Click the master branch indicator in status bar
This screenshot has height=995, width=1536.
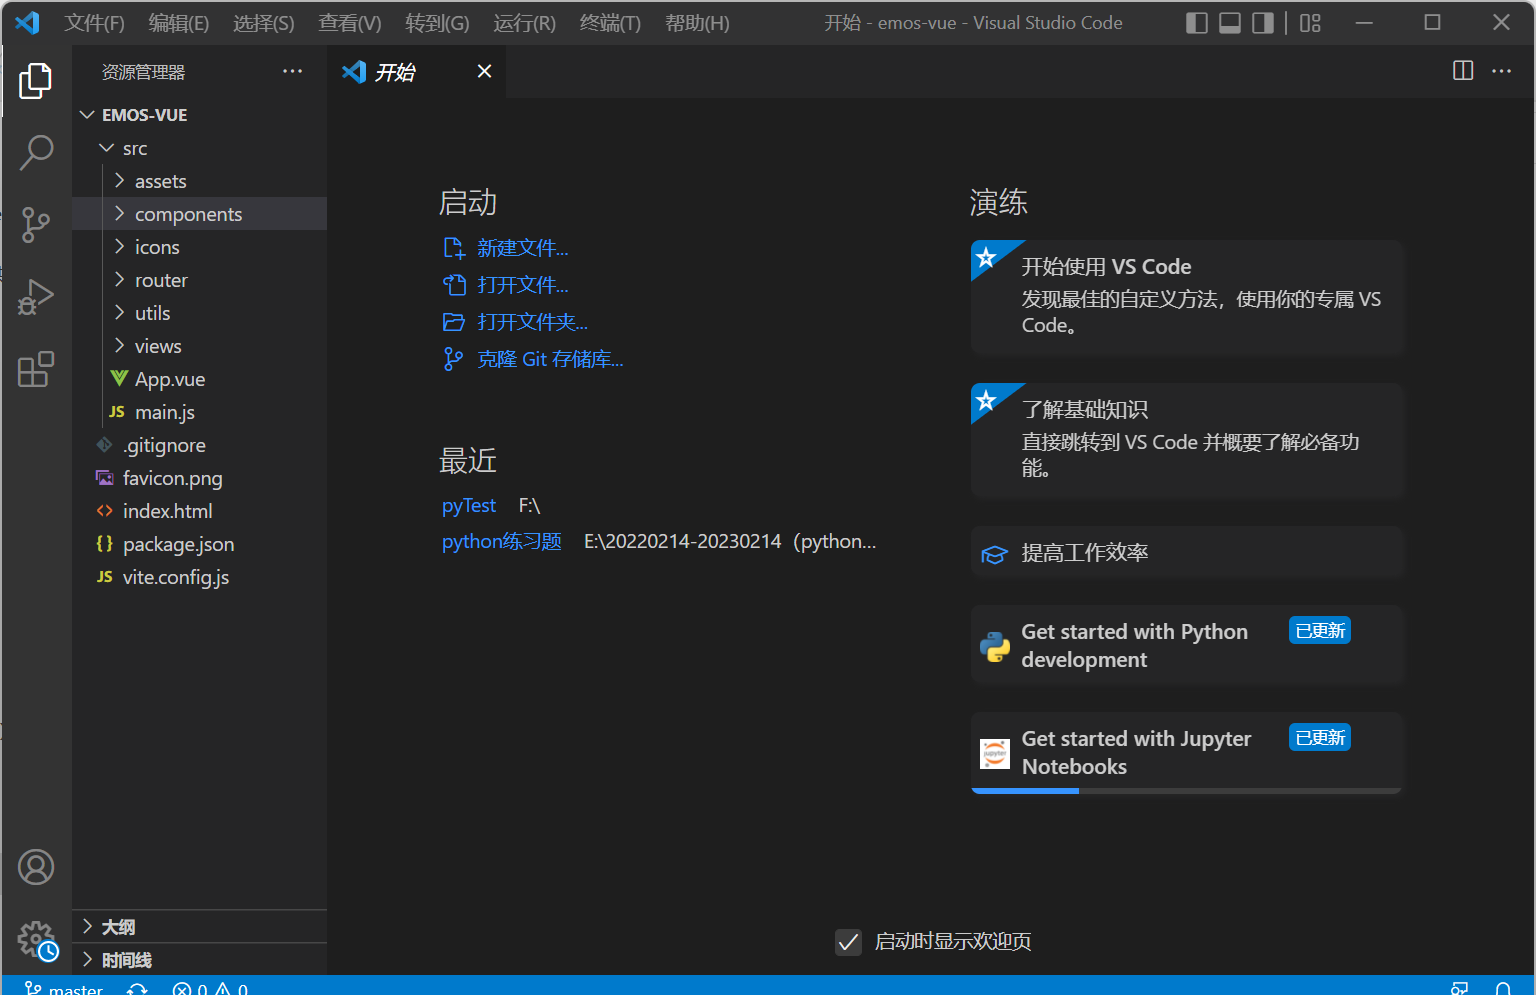click(x=64, y=988)
